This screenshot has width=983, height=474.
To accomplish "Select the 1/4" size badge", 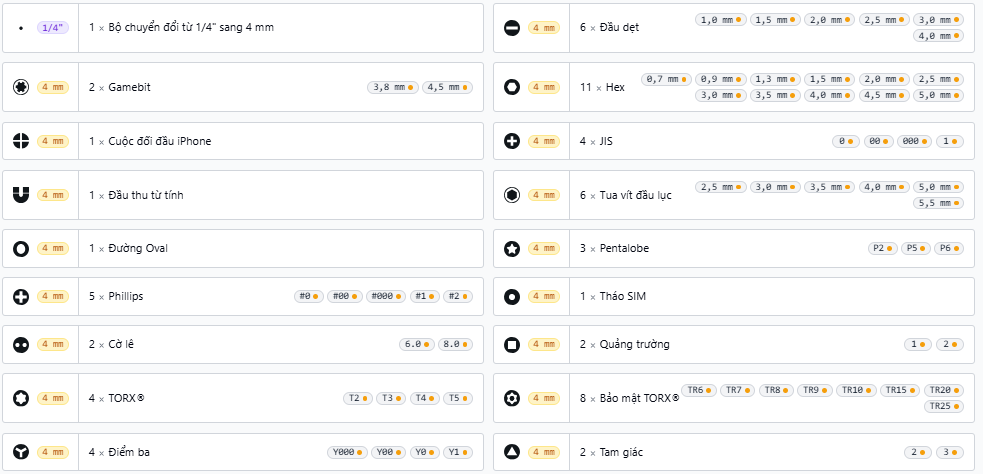I will (x=53, y=28).
